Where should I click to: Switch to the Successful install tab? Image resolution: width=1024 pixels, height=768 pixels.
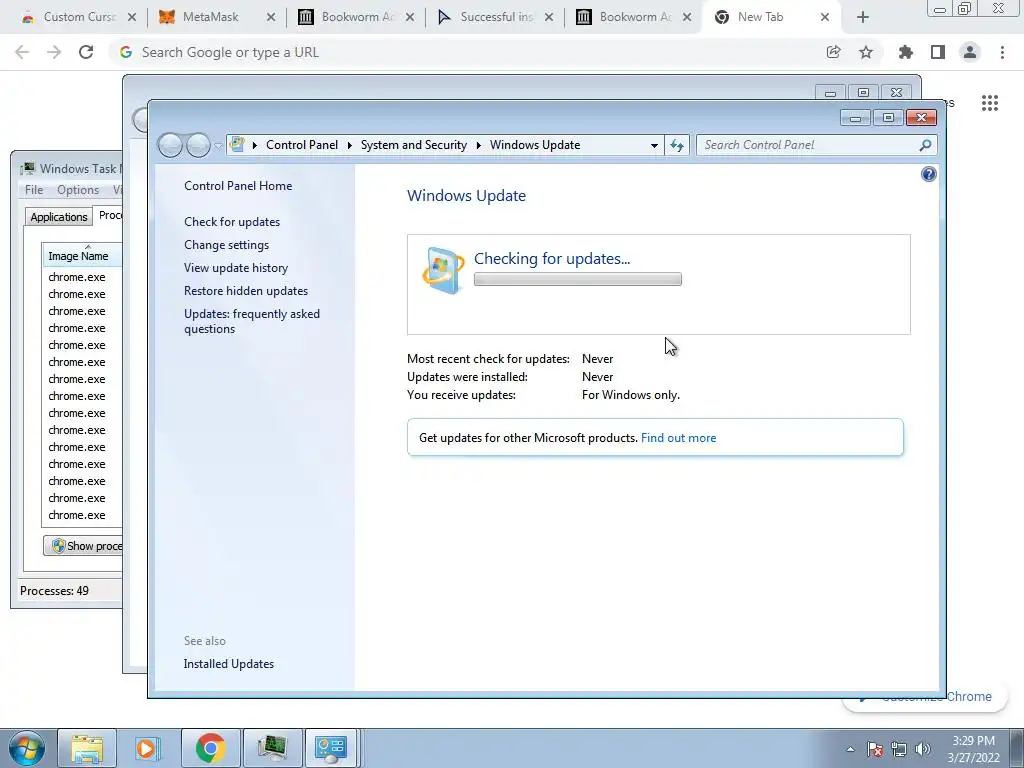(496, 17)
